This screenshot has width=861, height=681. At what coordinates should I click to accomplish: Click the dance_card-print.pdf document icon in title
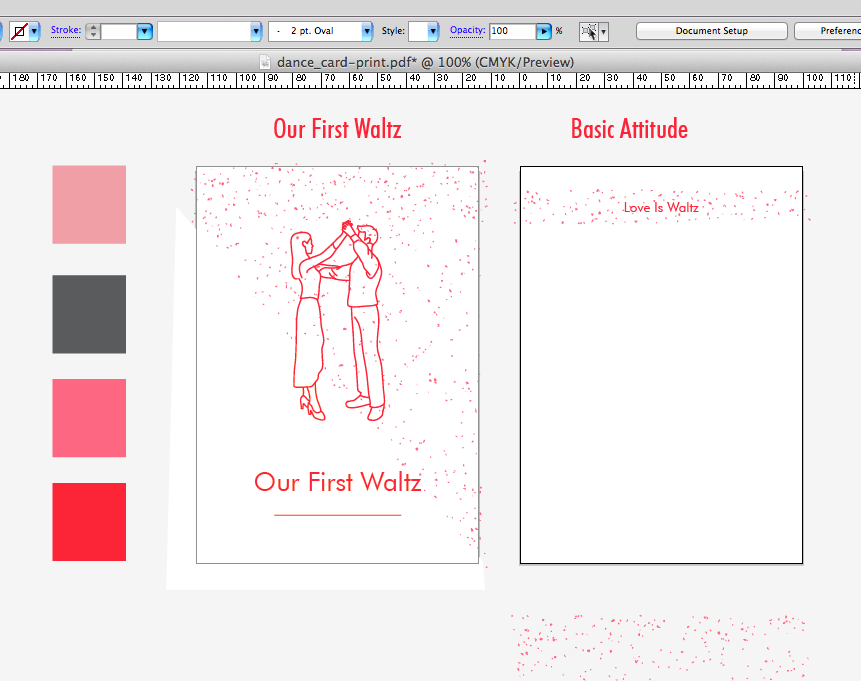coord(265,62)
